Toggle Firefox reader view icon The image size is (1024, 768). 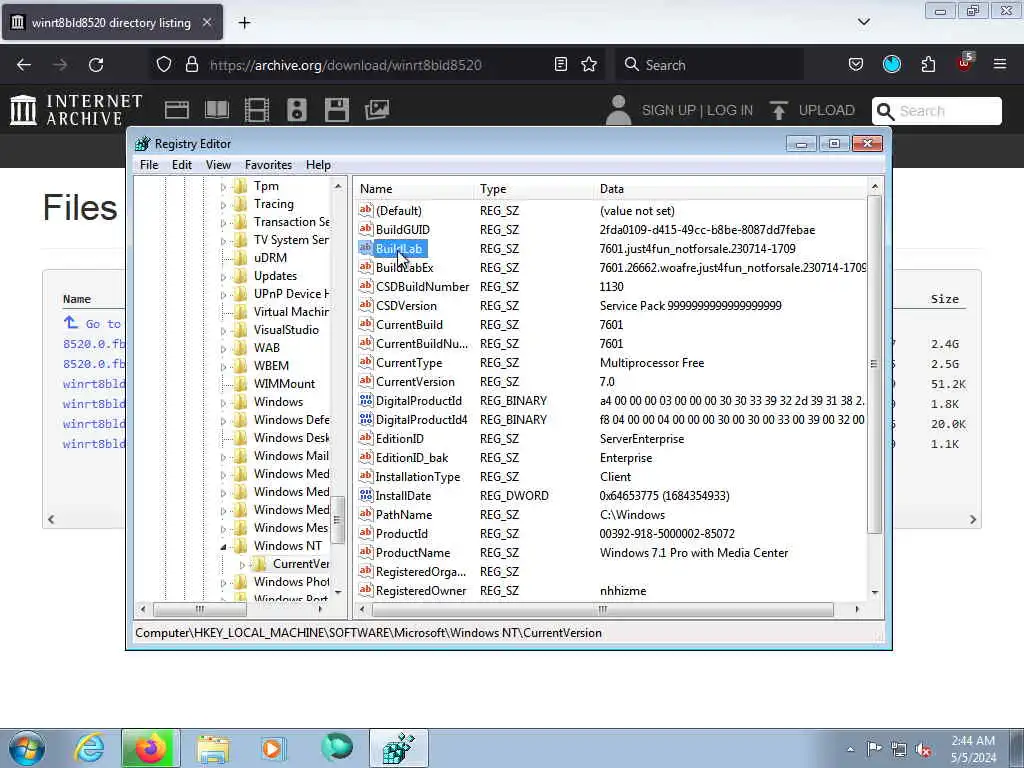560,65
